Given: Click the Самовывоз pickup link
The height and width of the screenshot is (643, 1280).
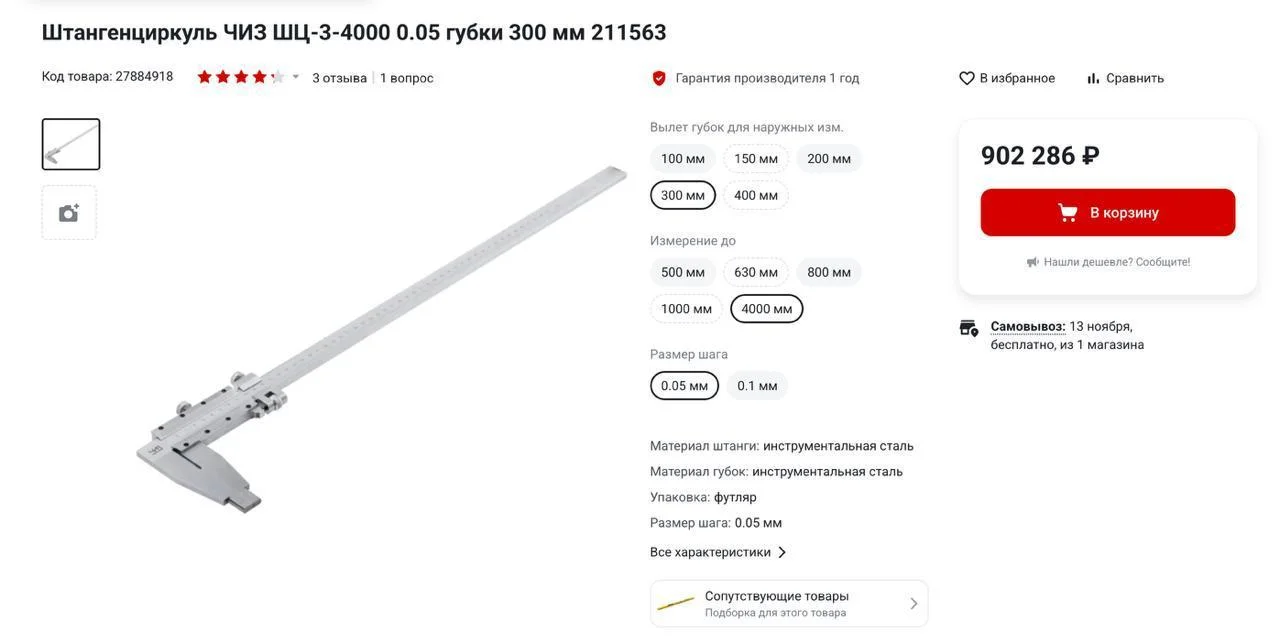Looking at the screenshot, I should [x=1028, y=326].
